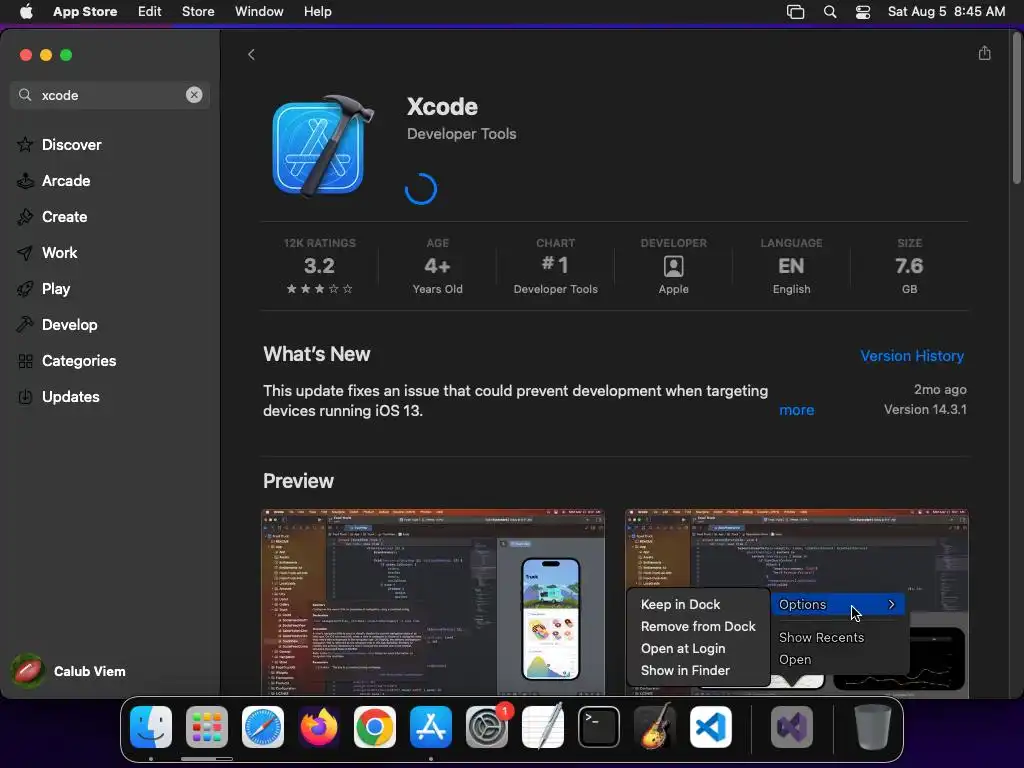Click the 7.6 GB size stat

click(x=909, y=266)
